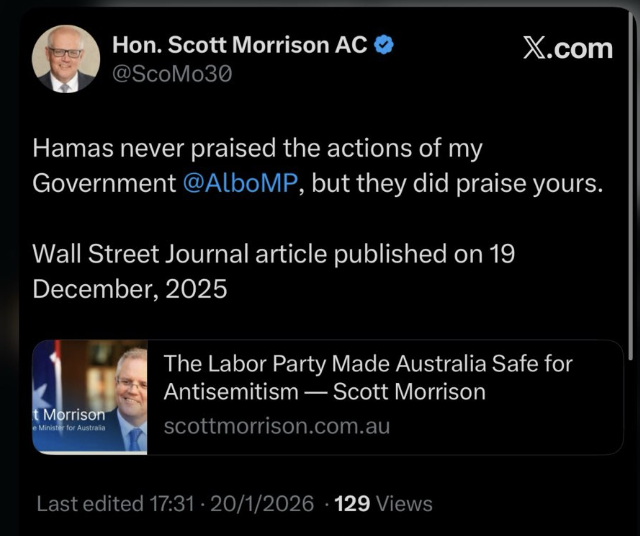This screenshot has height=536, width=640.
Task: Open Scott Morrison's profile avatar
Action: (66, 59)
